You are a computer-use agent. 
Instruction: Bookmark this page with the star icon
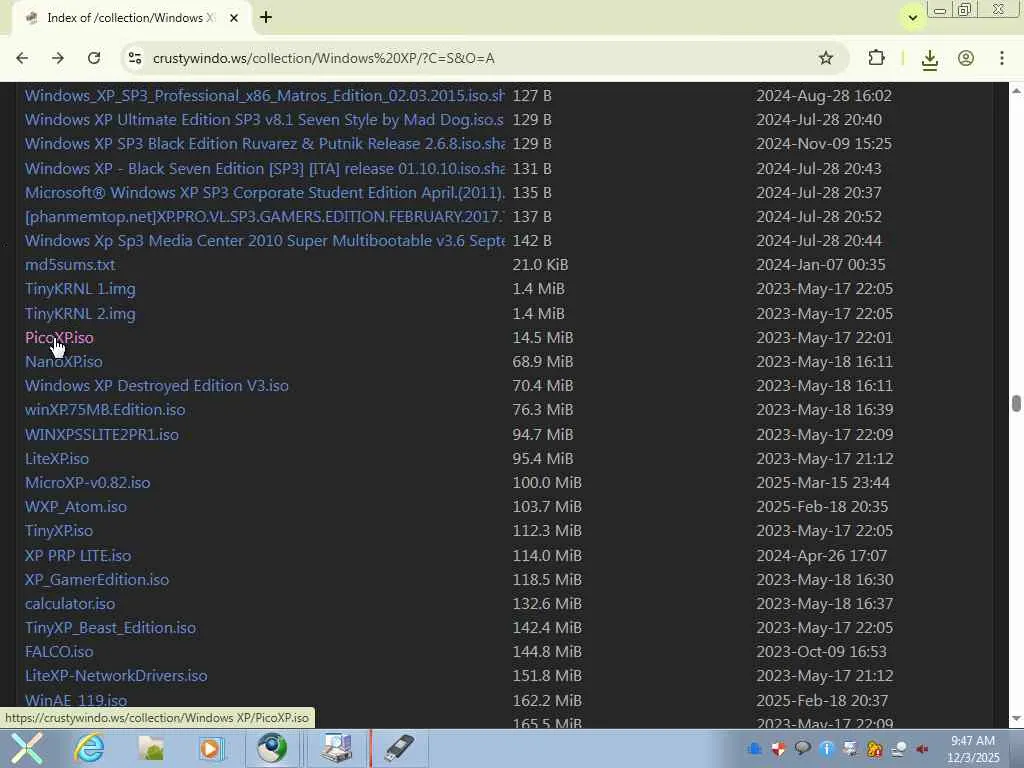[x=825, y=58]
